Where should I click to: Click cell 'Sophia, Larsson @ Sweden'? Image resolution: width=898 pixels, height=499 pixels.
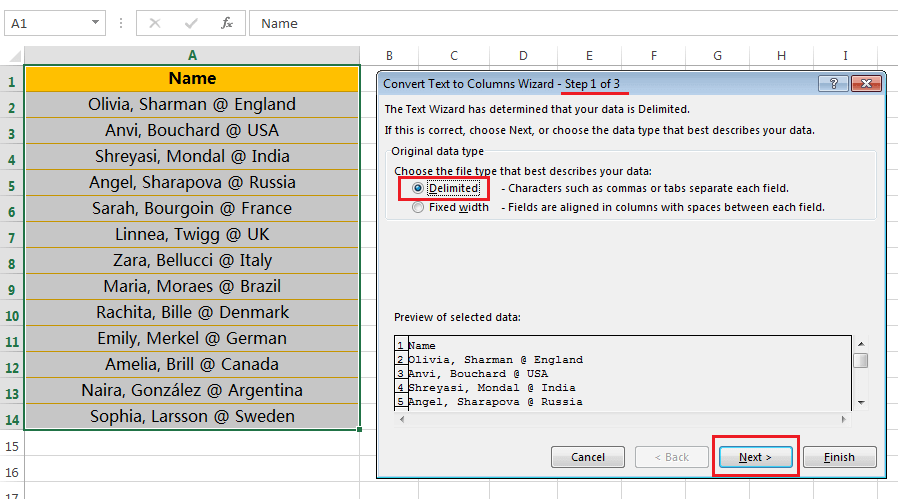pyautogui.click(x=192, y=416)
